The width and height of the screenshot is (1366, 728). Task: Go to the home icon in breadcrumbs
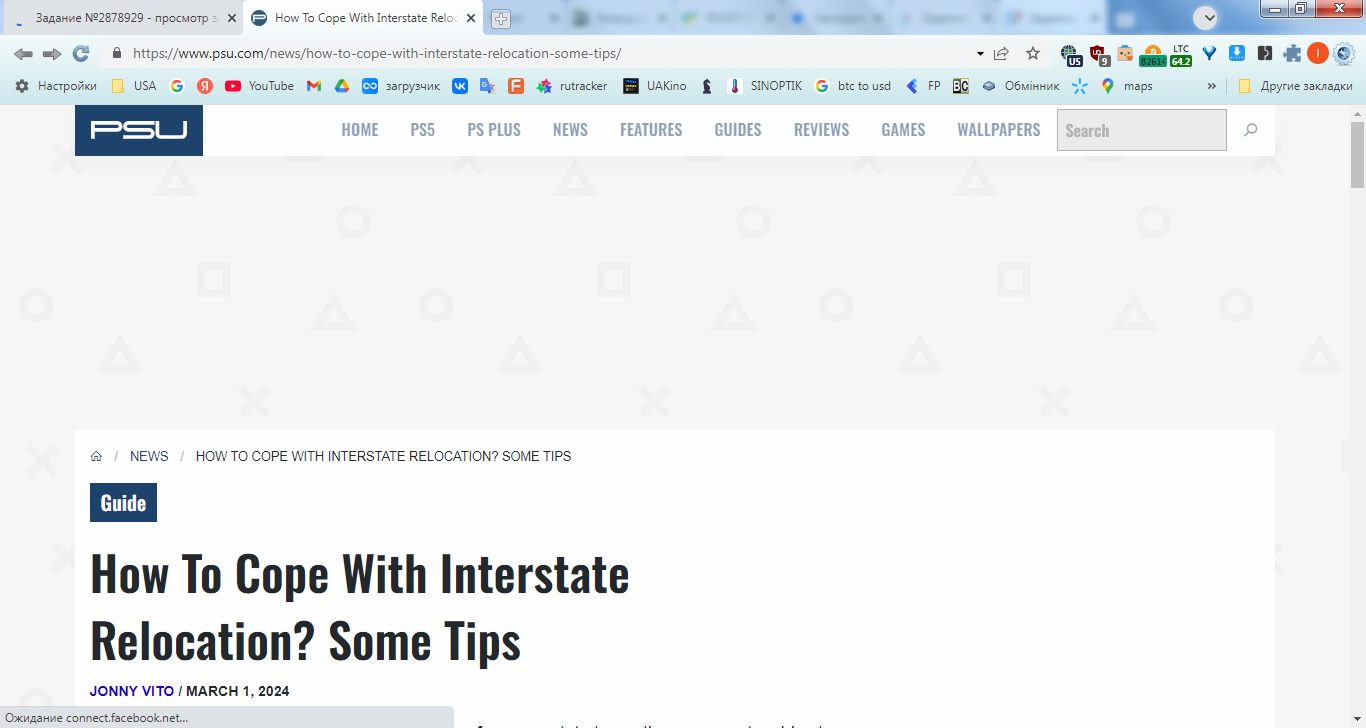tap(96, 456)
